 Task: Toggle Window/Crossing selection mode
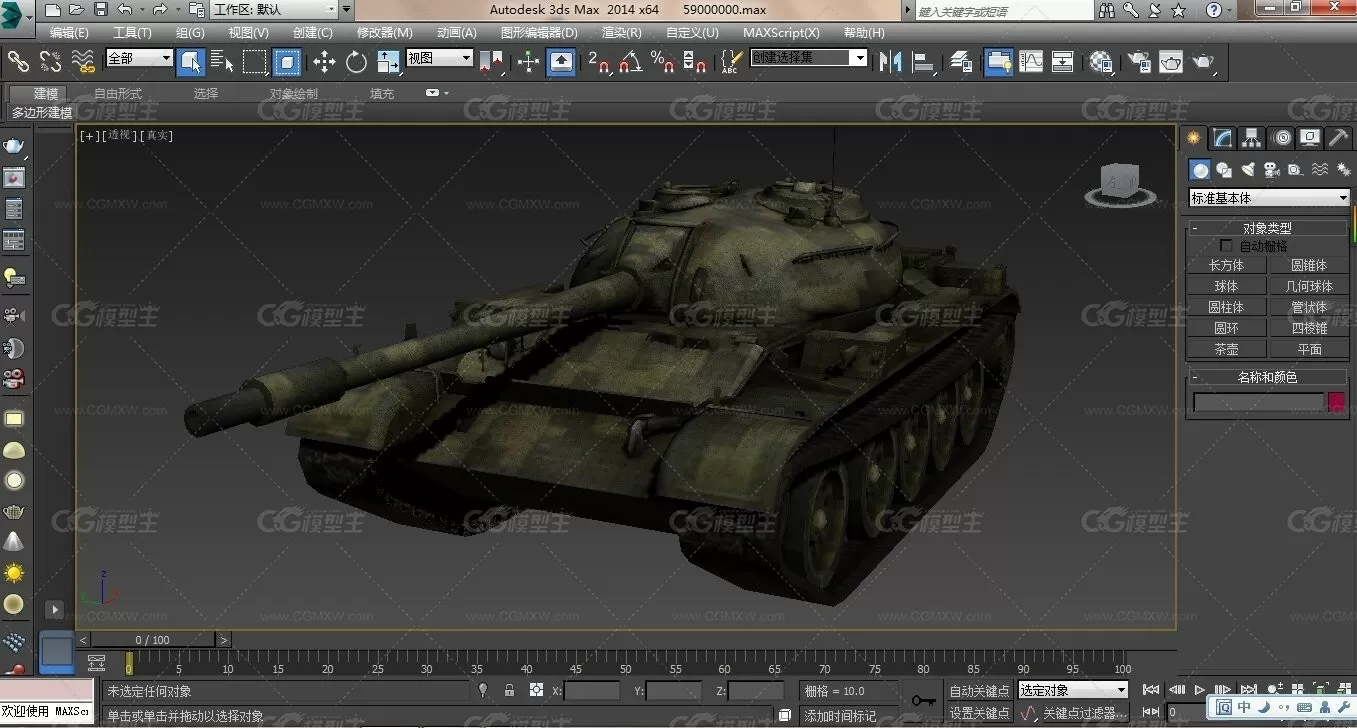pyautogui.click(x=287, y=62)
